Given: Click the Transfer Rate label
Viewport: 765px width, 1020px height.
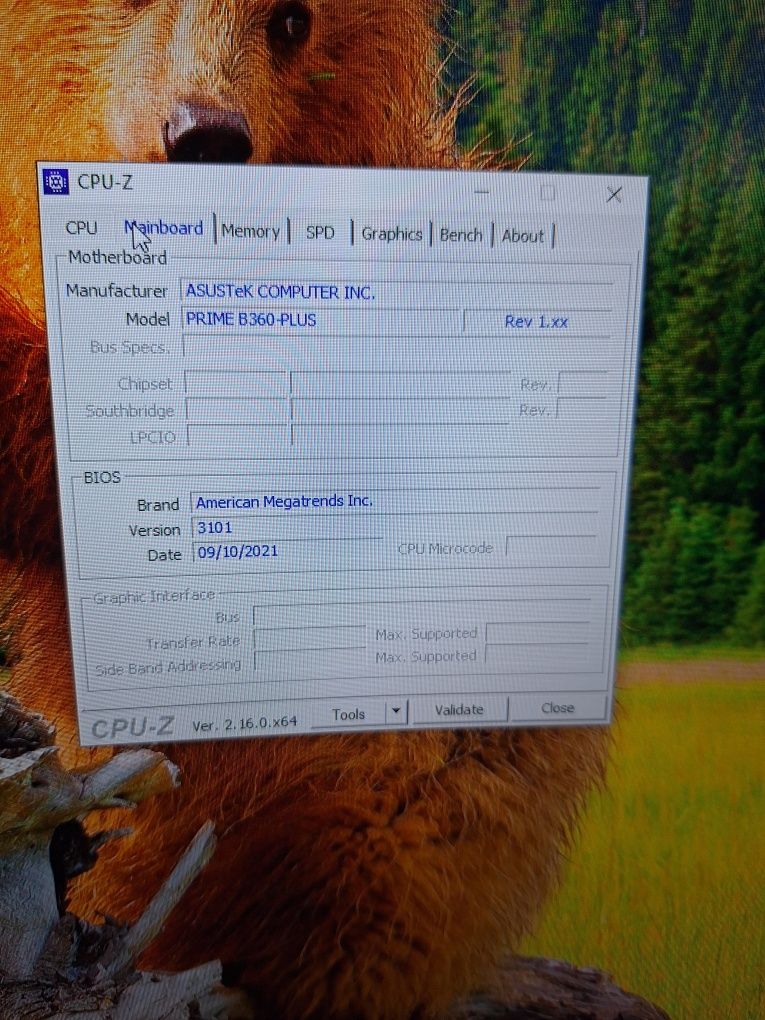Looking at the screenshot, I should (193, 643).
